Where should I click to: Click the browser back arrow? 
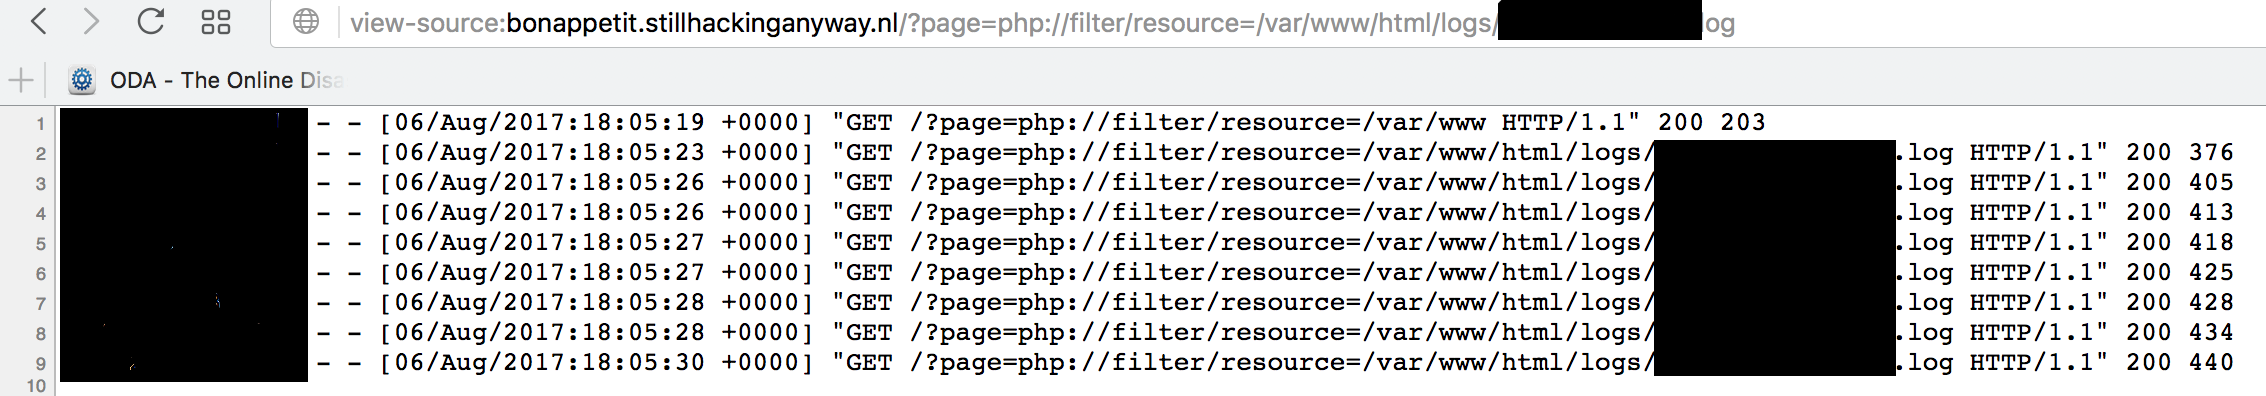point(38,21)
